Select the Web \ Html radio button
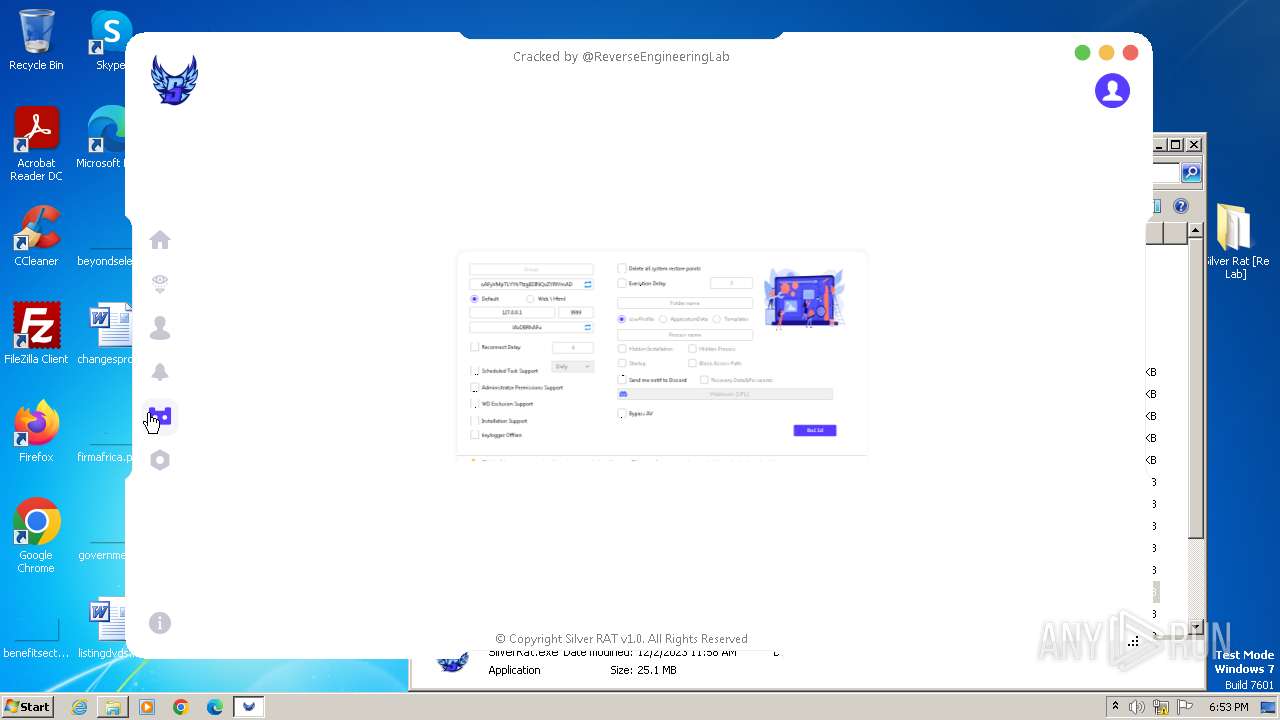1280x720 pixels. [530, 299]
